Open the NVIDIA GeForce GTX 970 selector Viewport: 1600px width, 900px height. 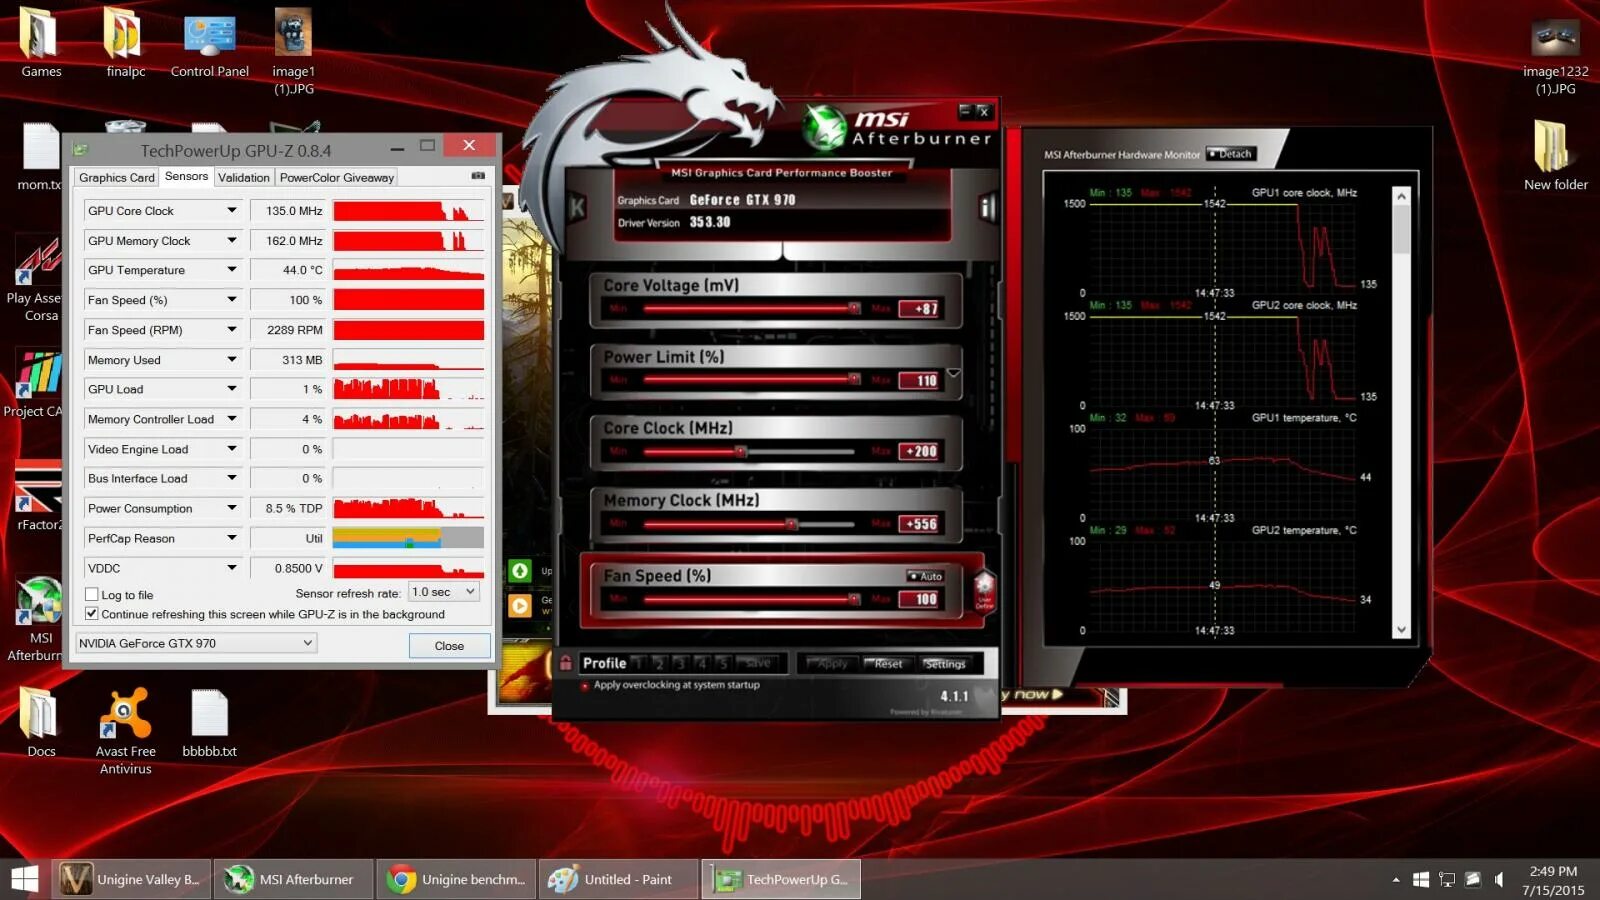196,643
